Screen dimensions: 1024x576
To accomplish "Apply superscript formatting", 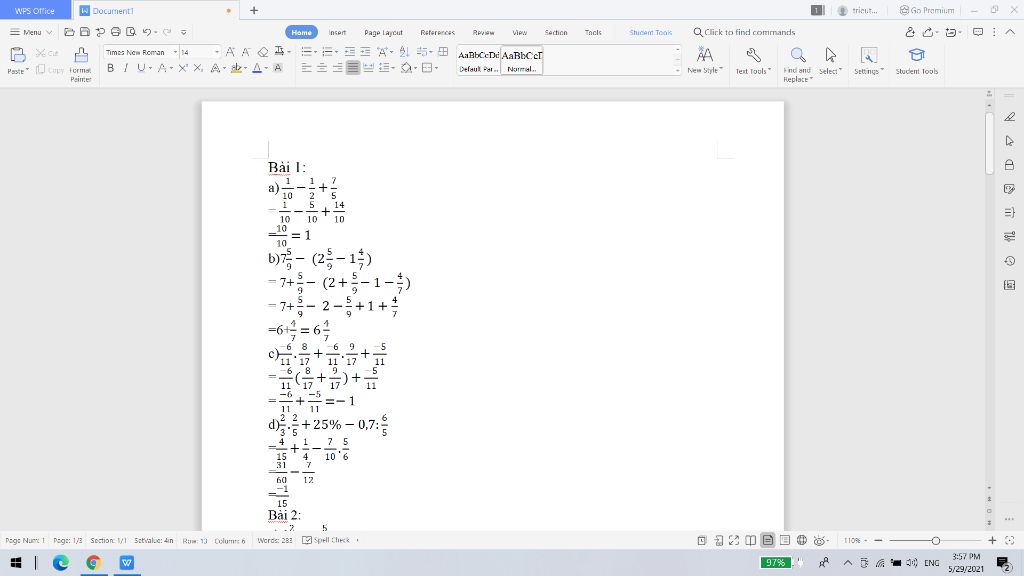I will click(x=184, y=68).
